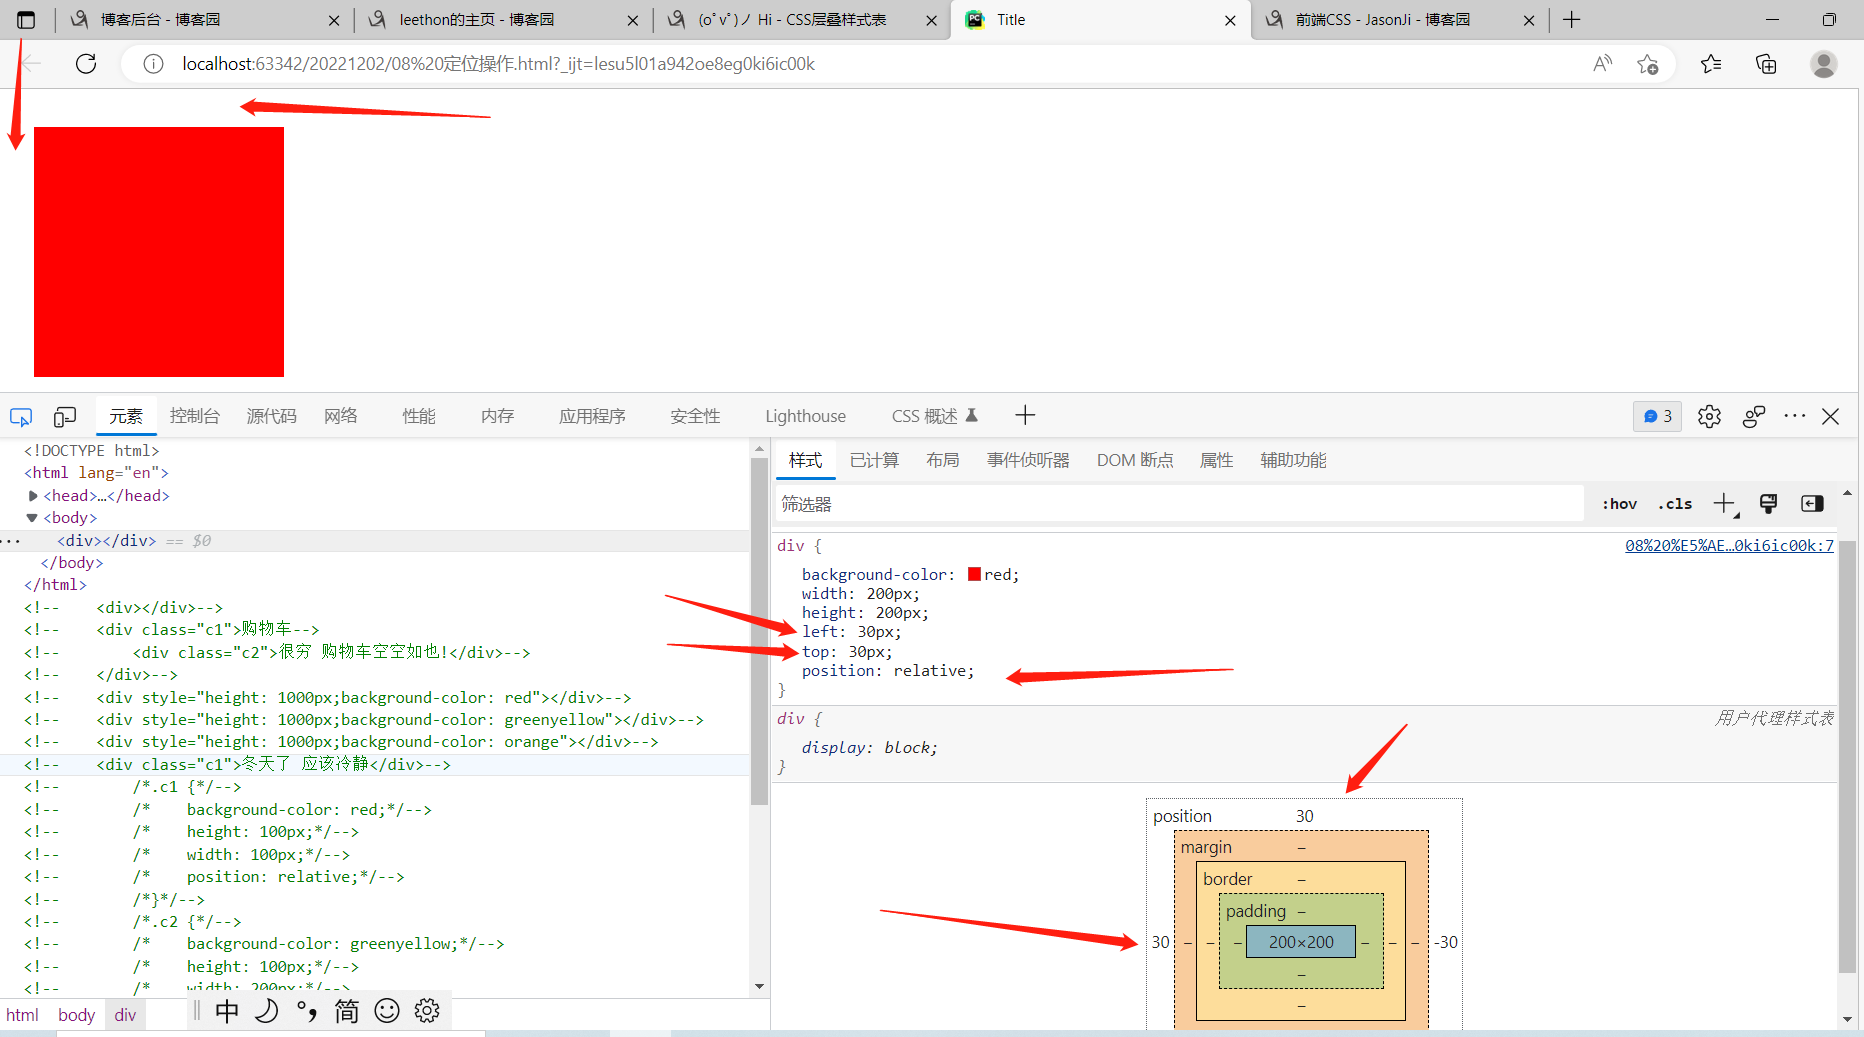Open the stylesheet source link

[x=1729, y=545]
